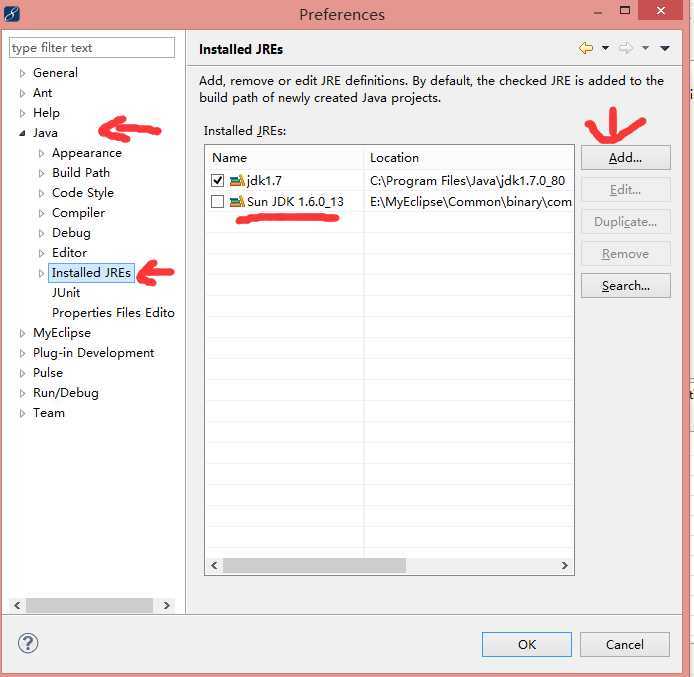
Task: Expand the Editor node arrow
Action: [42, 253]
